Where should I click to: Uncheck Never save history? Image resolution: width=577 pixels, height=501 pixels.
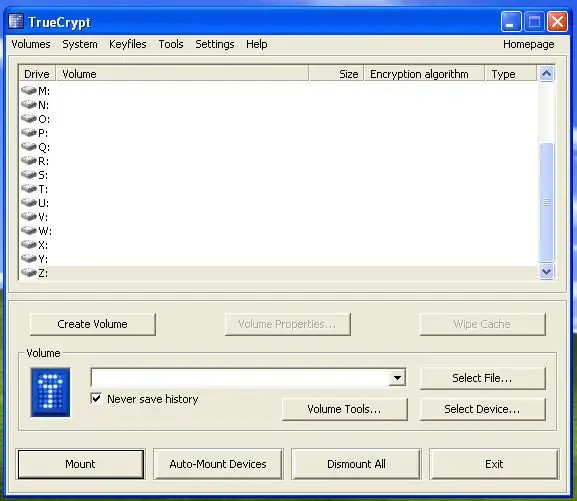click(x=96, y=398)
